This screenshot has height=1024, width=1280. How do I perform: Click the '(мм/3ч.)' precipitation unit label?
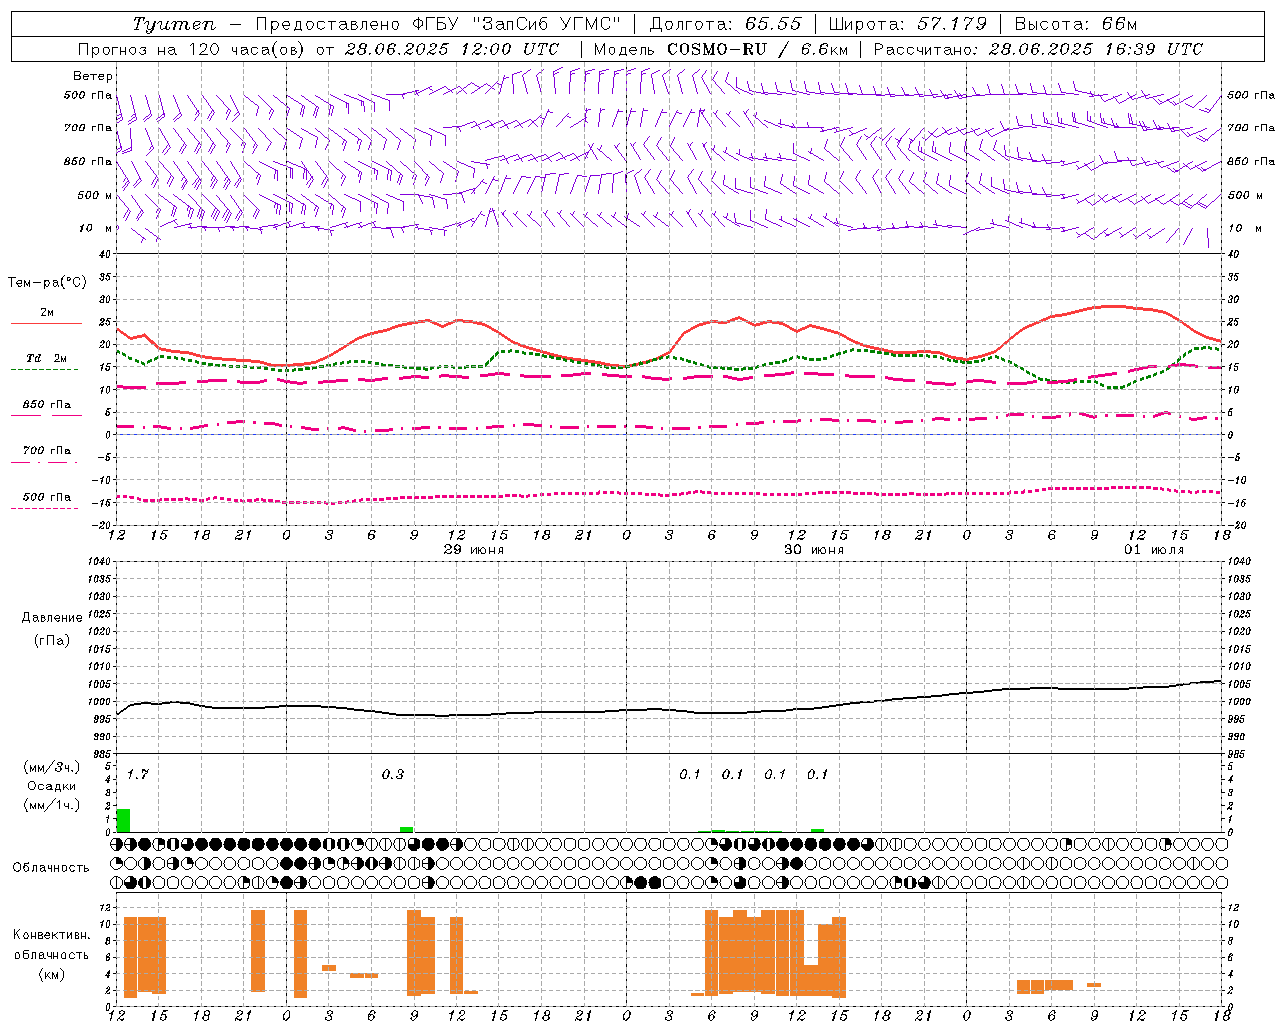point(51,767)
